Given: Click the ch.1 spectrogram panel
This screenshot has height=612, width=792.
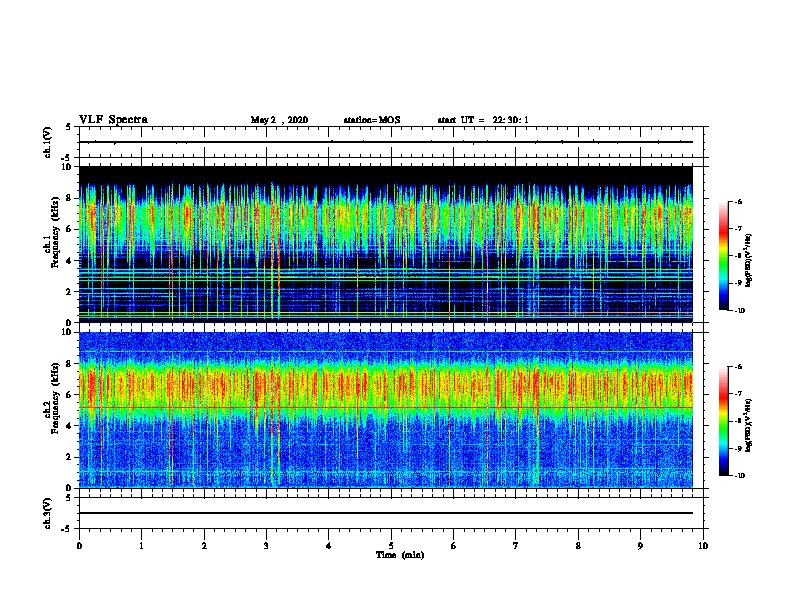Looking at the screenshot, I should tap(386, 244).
